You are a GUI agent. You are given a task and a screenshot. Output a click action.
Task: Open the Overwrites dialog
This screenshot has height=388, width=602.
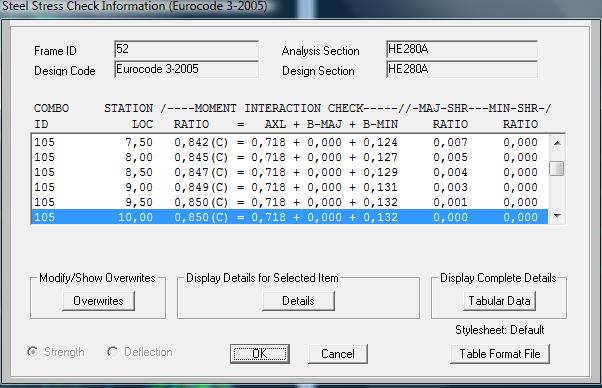pos(98,300)
